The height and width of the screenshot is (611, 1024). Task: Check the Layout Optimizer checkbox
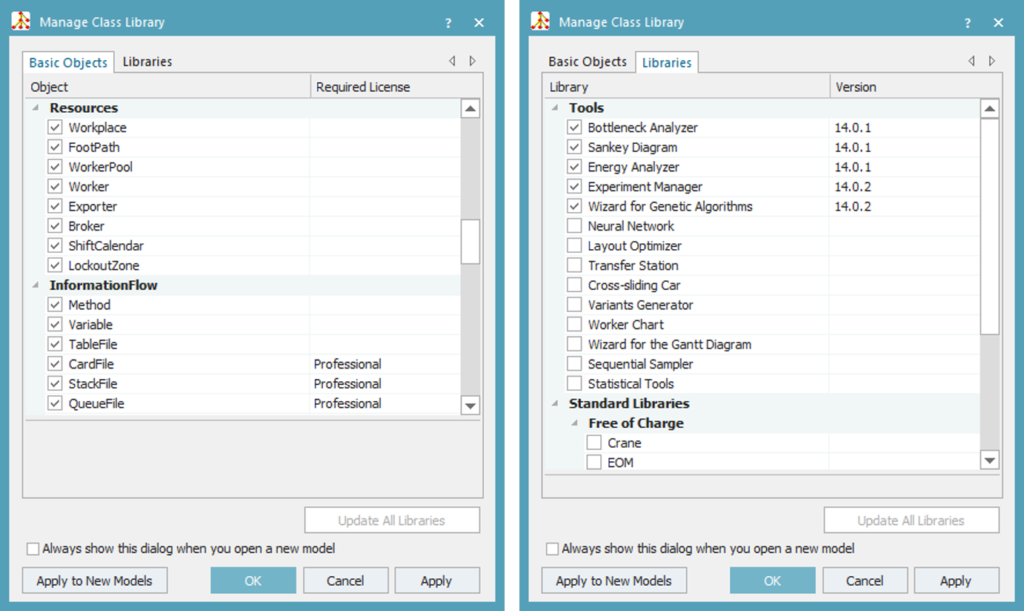pyautogui.click(x=574, y=245)
